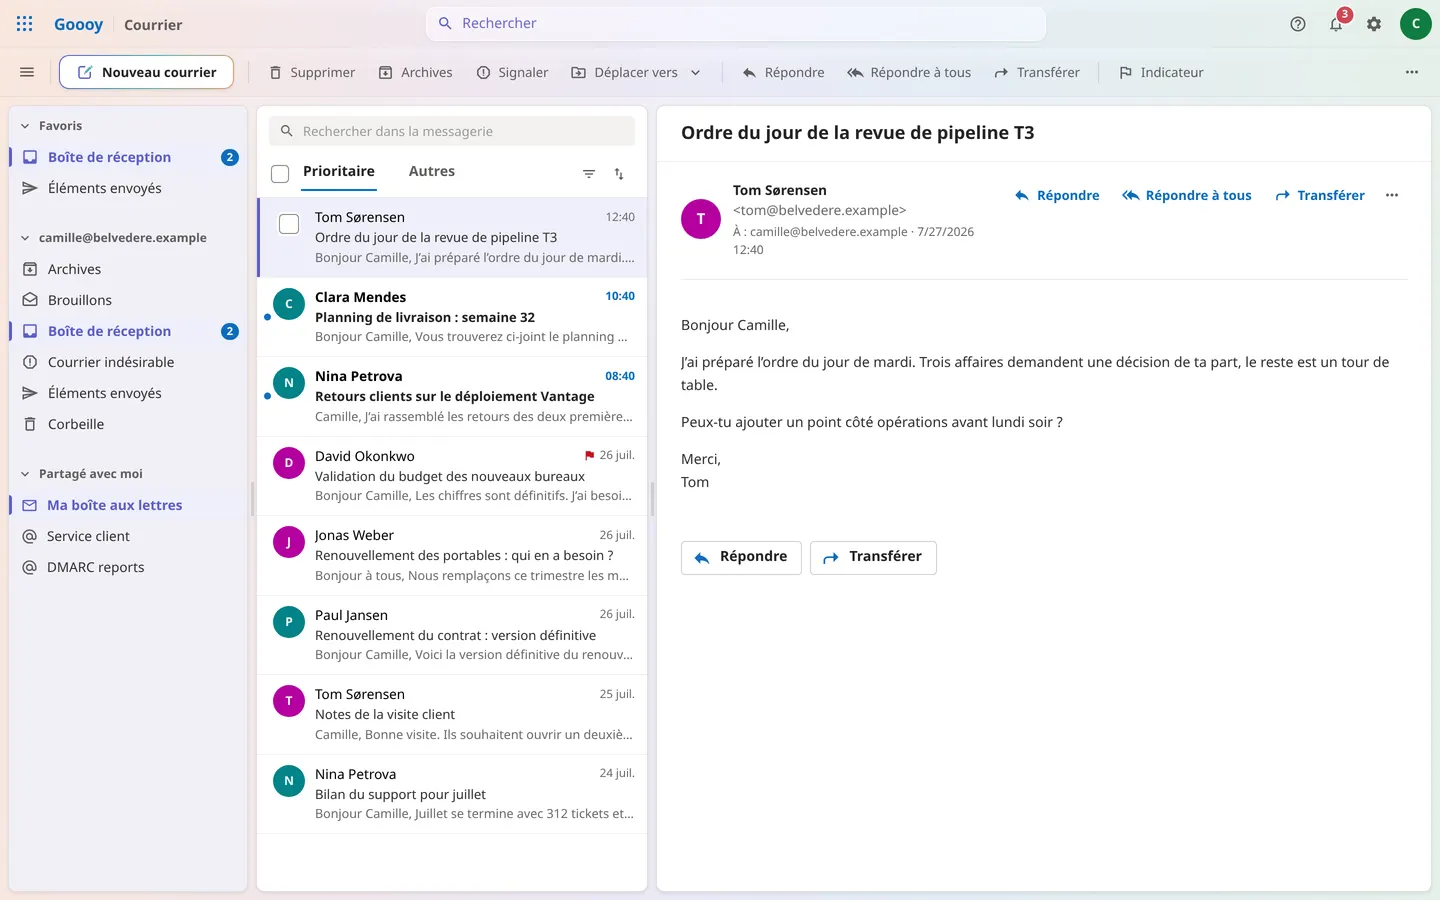Compose with the Nouveau courrier button

146,72
